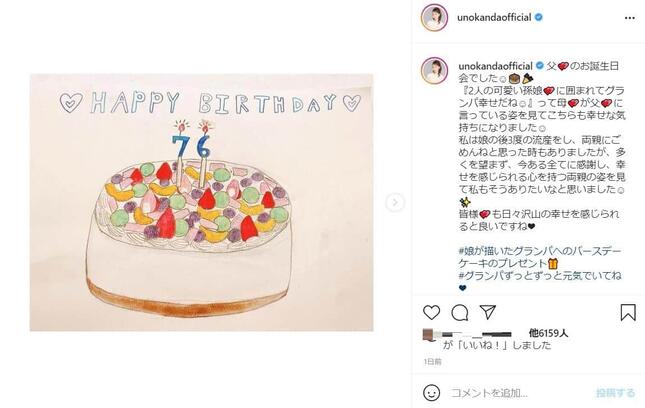Click the verified badge beside the header username
This screenshot has height=408, width=645.
point(538,17)
